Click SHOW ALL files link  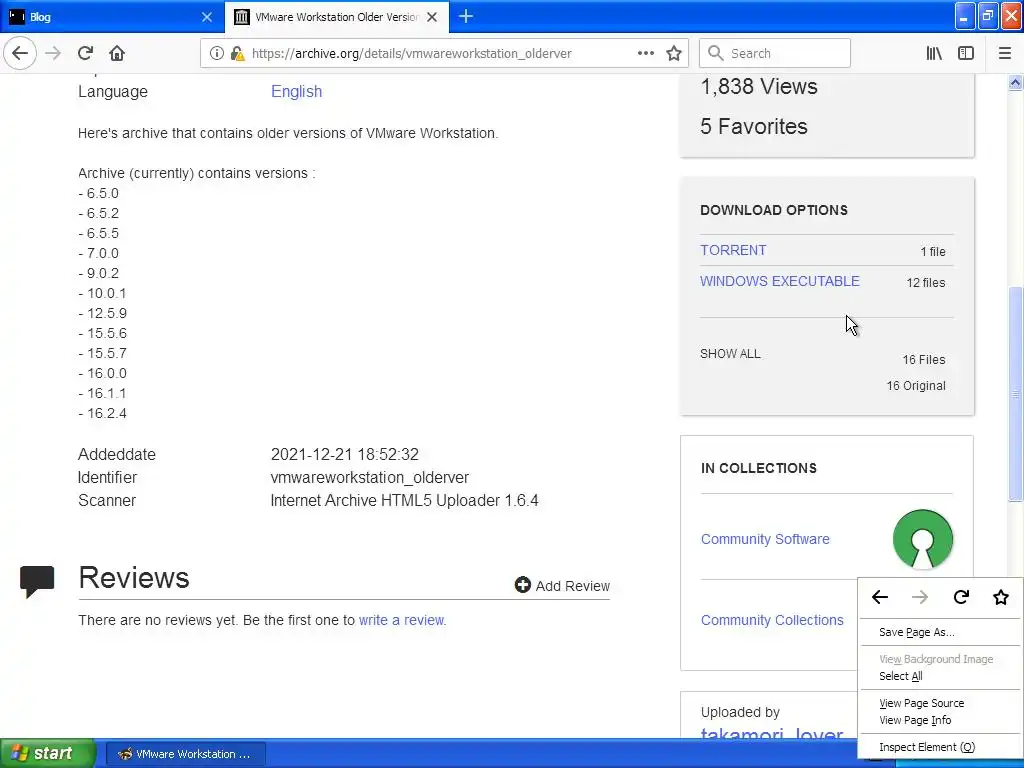click(x=730, y=353)
